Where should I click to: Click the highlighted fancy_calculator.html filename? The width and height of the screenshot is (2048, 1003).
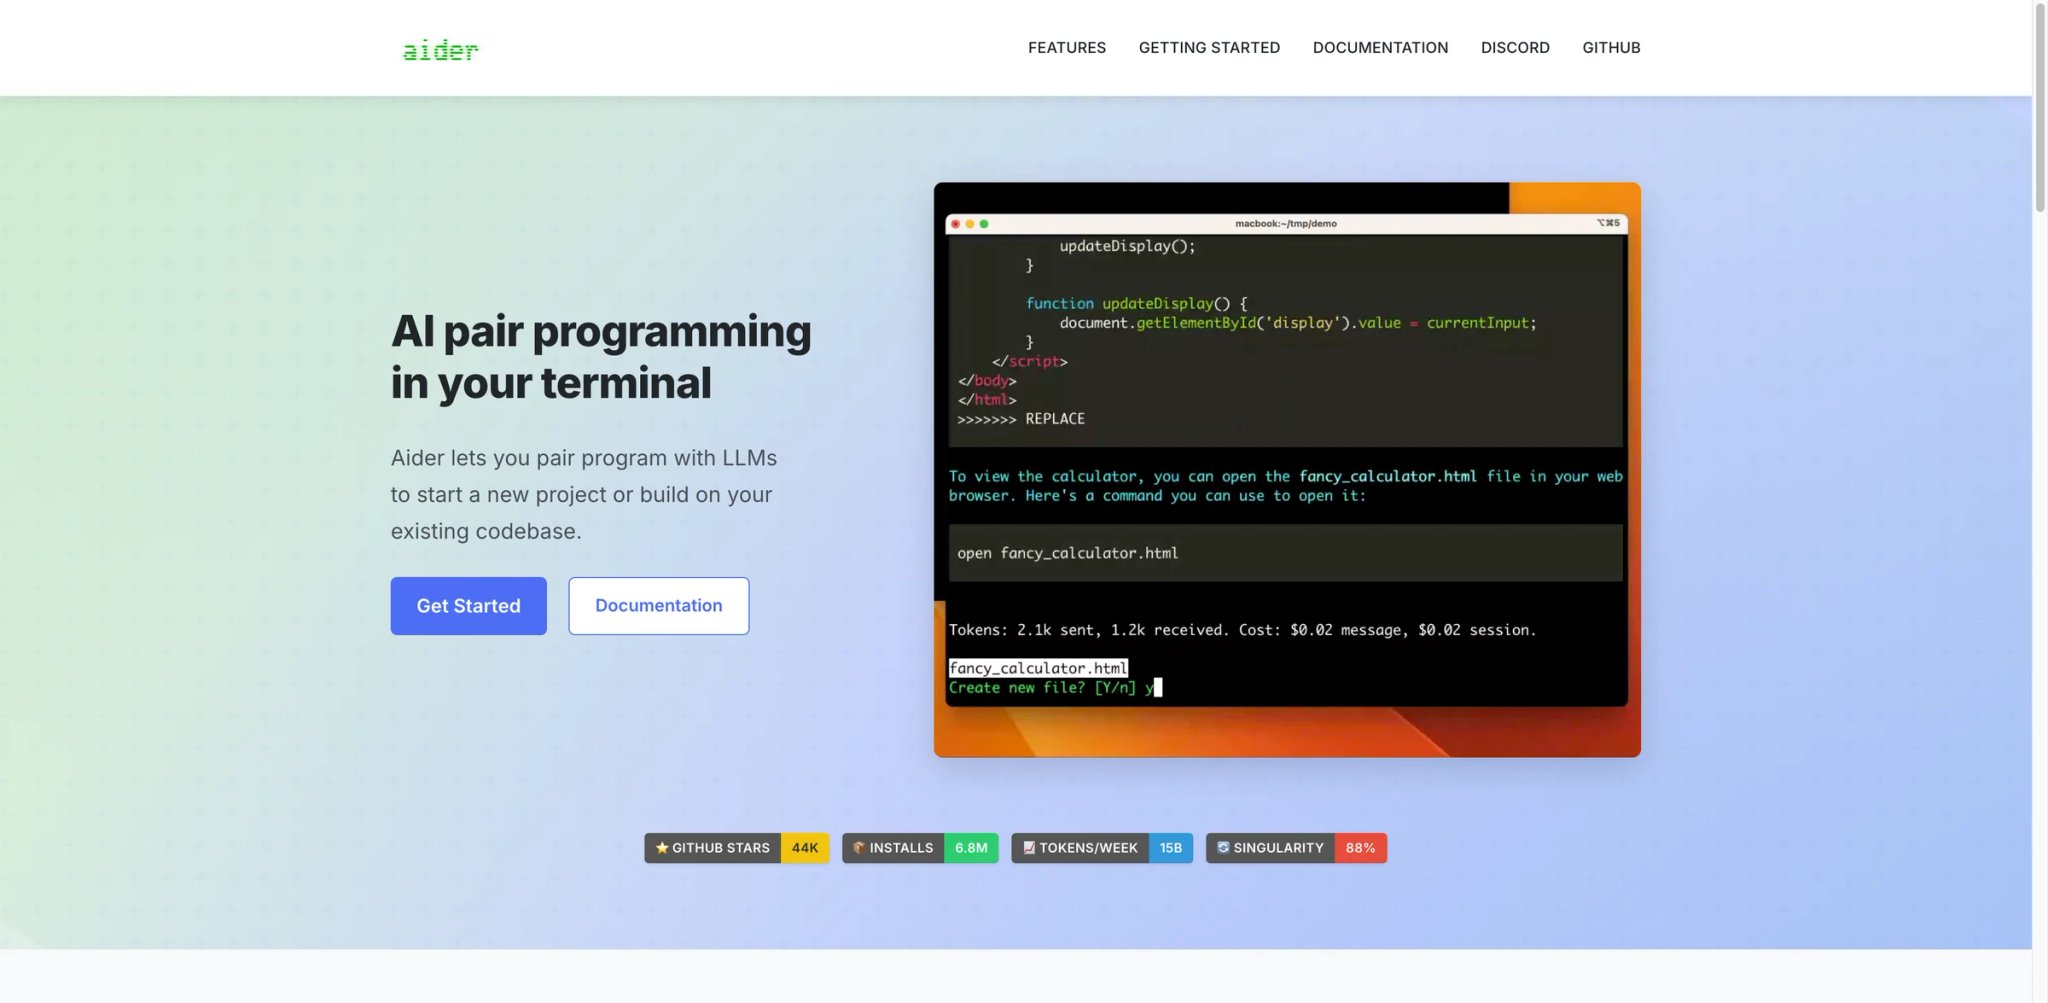click(x=1038, y=668)
